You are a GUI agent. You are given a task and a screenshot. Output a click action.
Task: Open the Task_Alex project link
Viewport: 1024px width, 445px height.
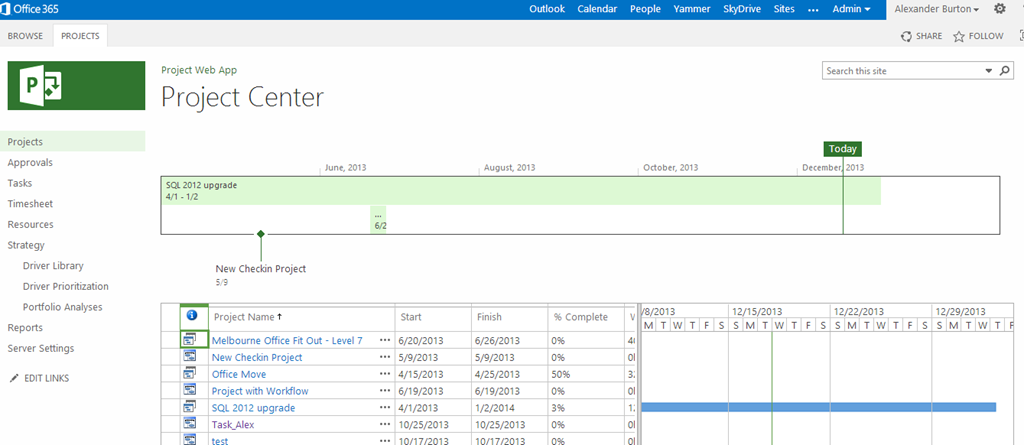[x=233, y=425]
